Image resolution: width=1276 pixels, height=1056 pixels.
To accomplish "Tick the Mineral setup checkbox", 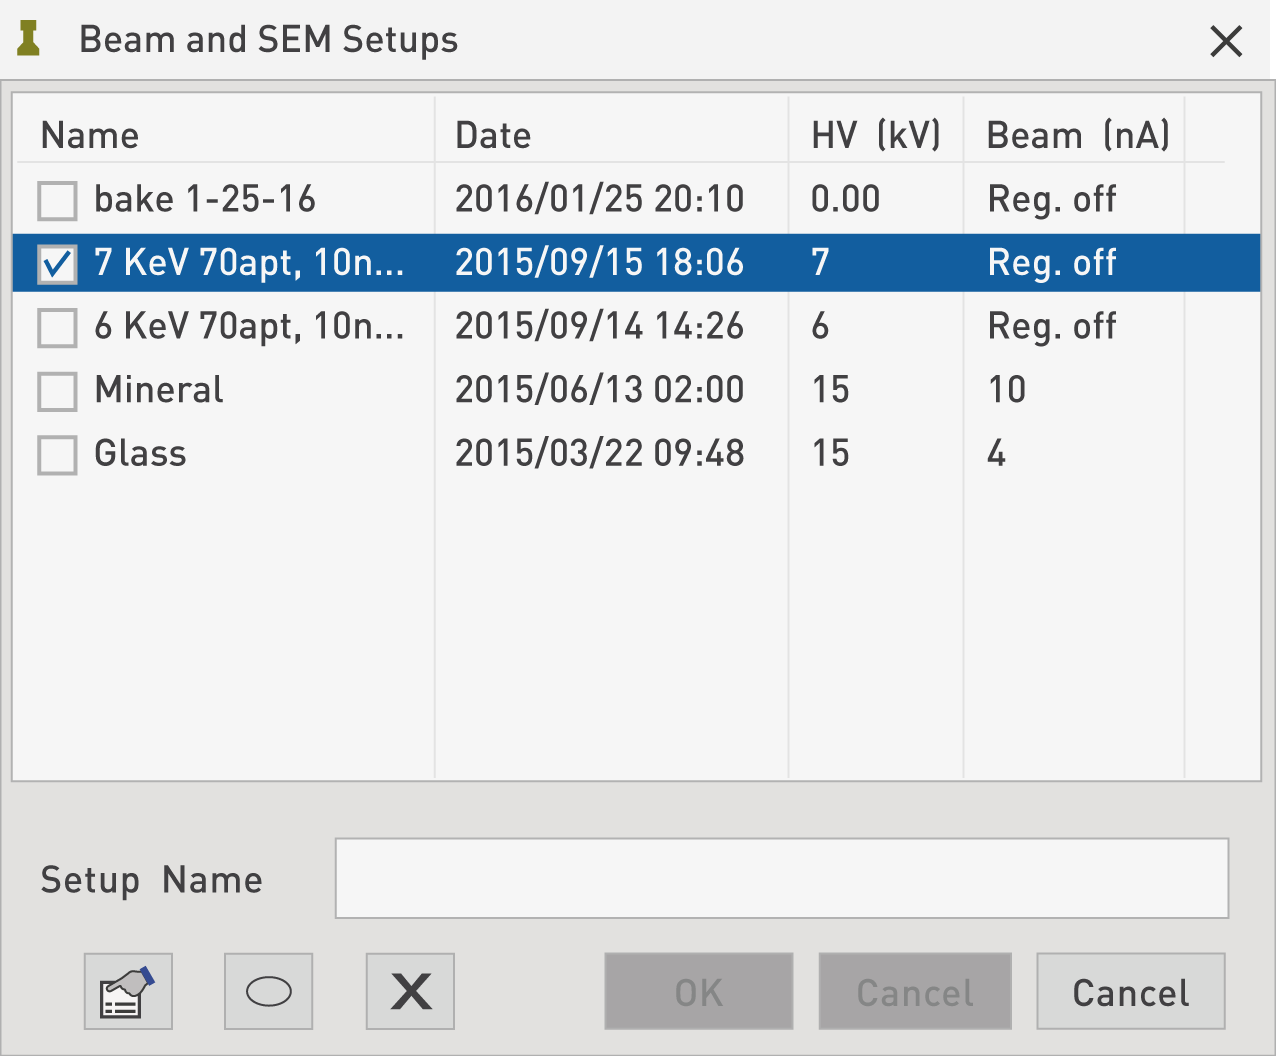I will click(x=57, y=391).
